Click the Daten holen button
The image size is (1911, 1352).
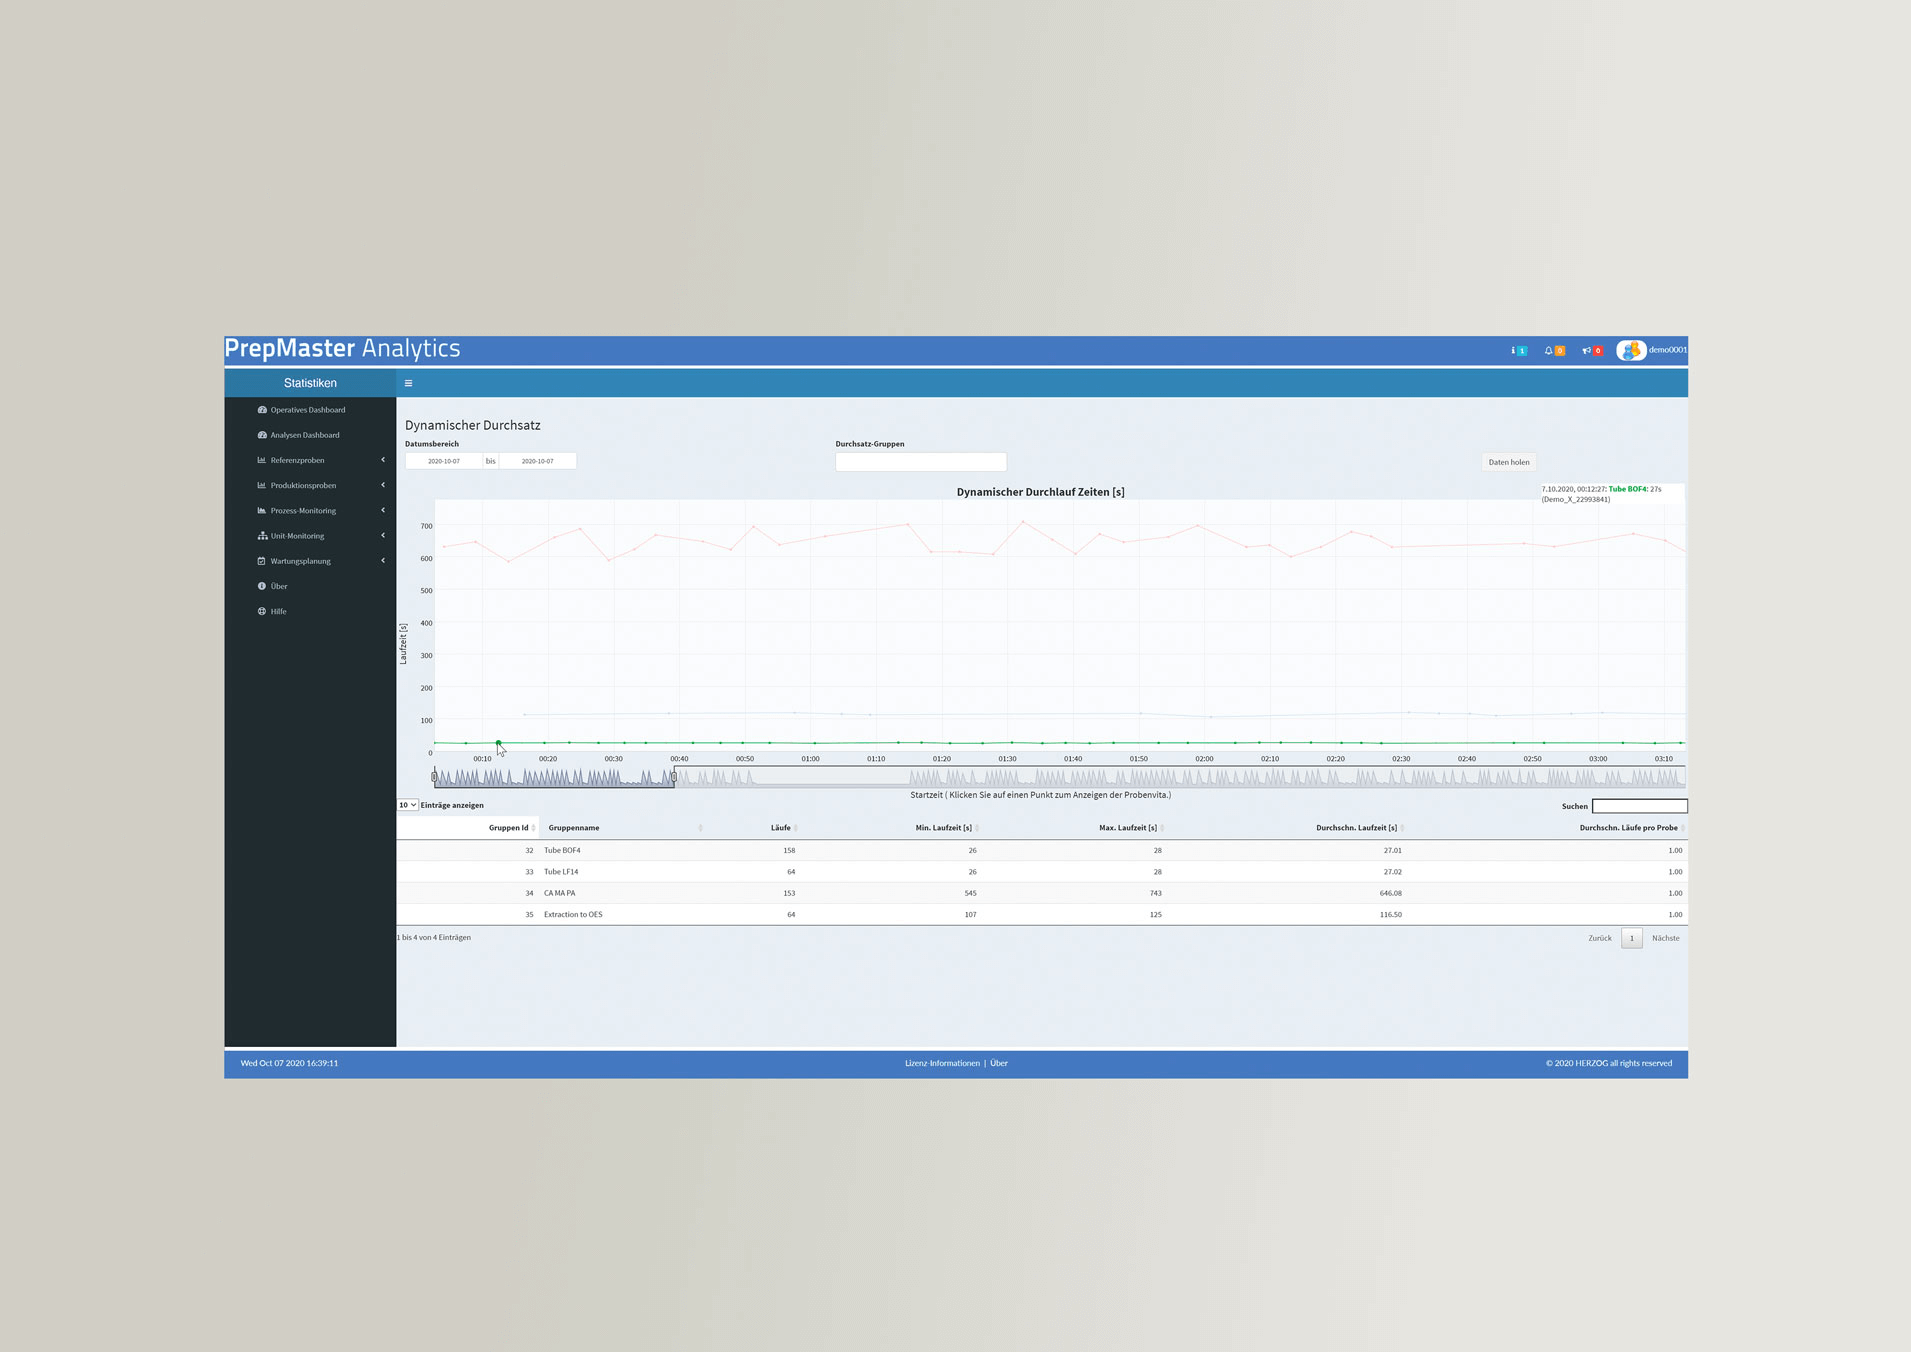tap(1508, 462)
